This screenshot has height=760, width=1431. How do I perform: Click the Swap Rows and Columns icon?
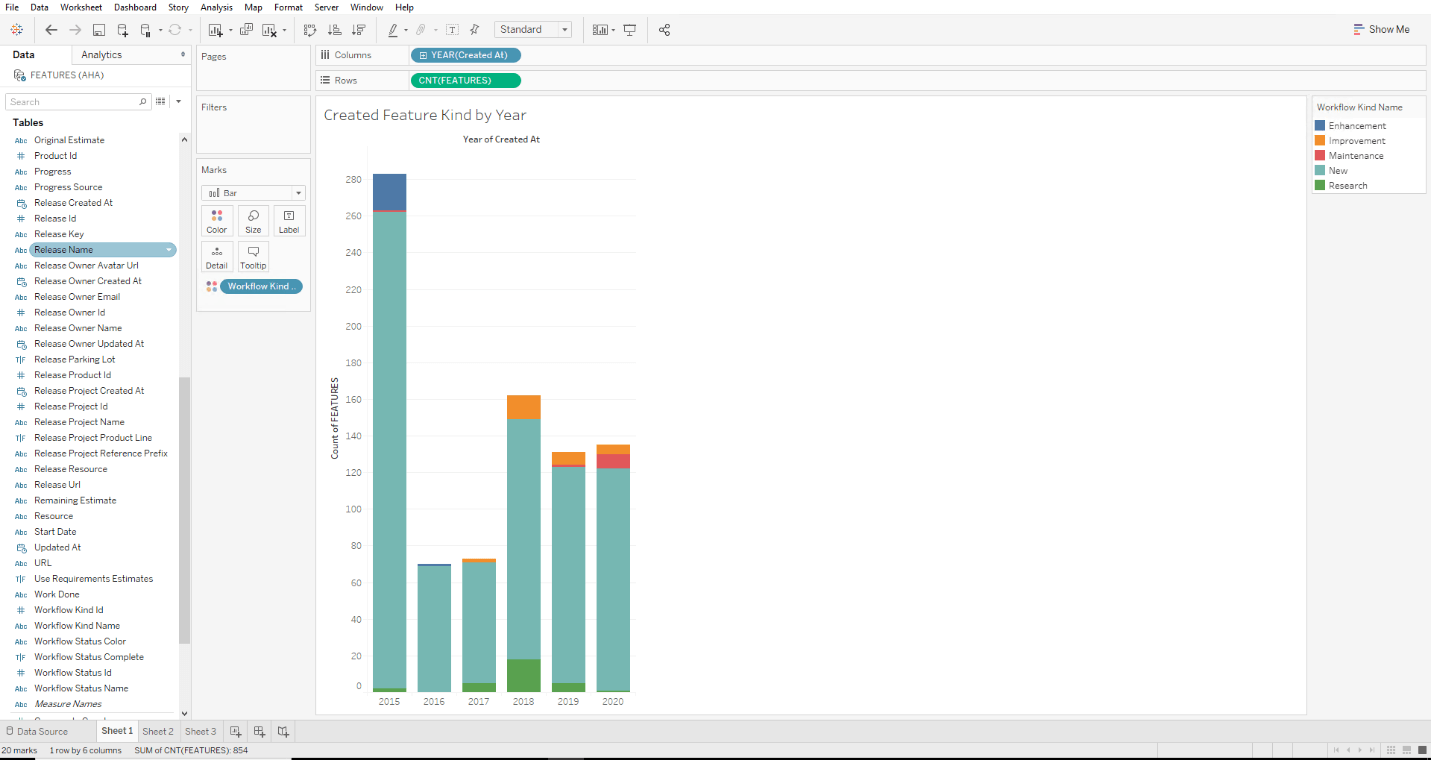click(x=310, y=30)
